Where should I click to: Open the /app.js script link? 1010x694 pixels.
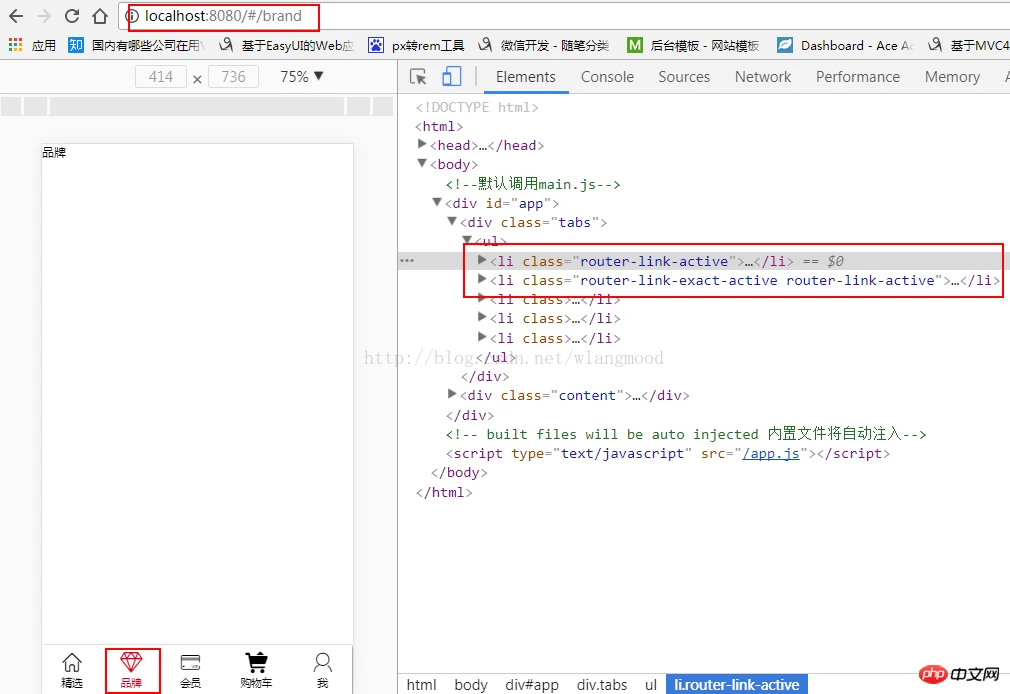coord(771,453)
